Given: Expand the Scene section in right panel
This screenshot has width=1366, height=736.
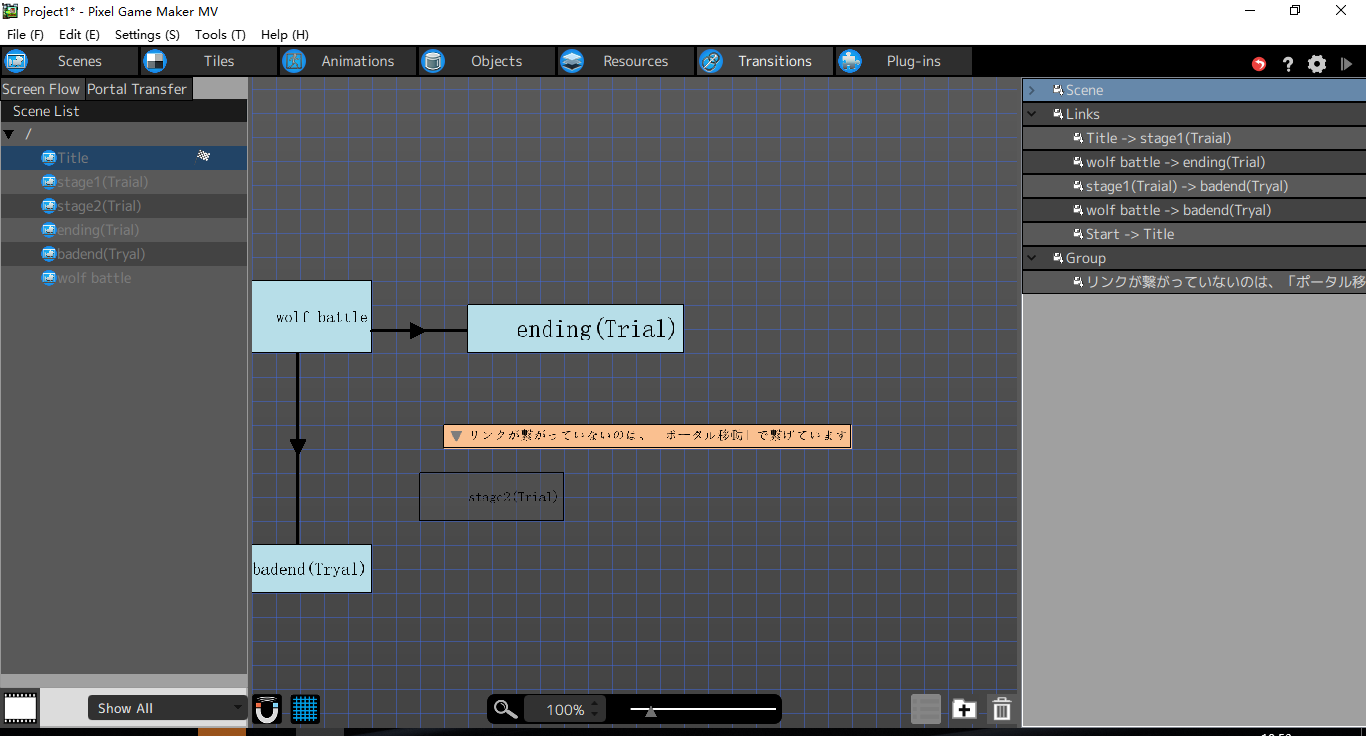Looking at the screenshot, I should 1032,90.
